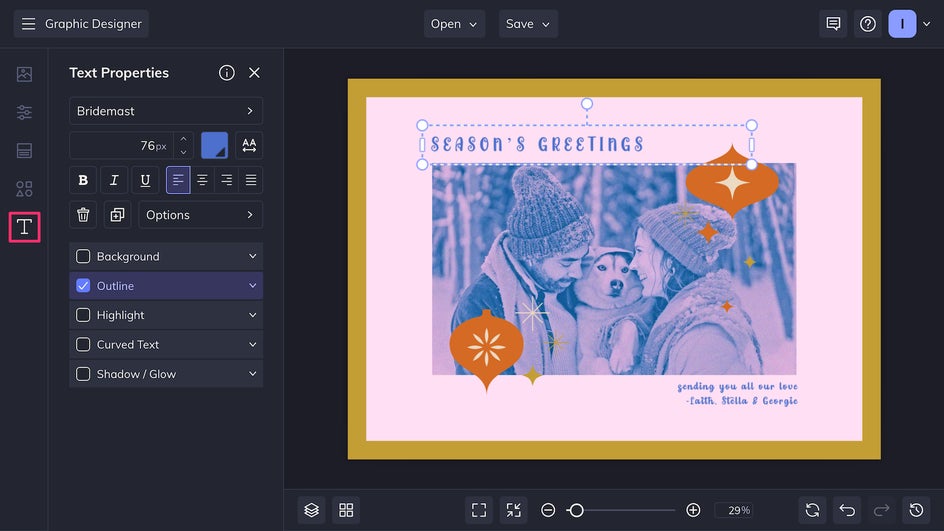Open the Graphics shapes panel
Screen dimensions: 944x531
(x=24, y=189)
